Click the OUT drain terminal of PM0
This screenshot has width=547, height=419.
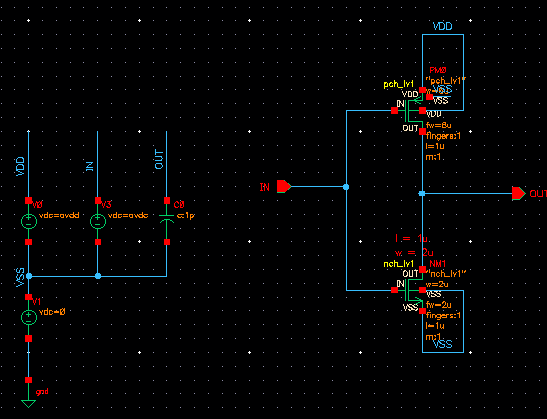pyautogui.click(x=422, y=132)
